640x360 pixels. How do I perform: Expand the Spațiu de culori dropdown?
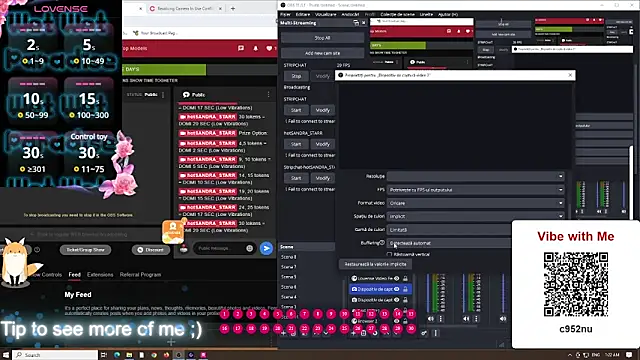476,216
